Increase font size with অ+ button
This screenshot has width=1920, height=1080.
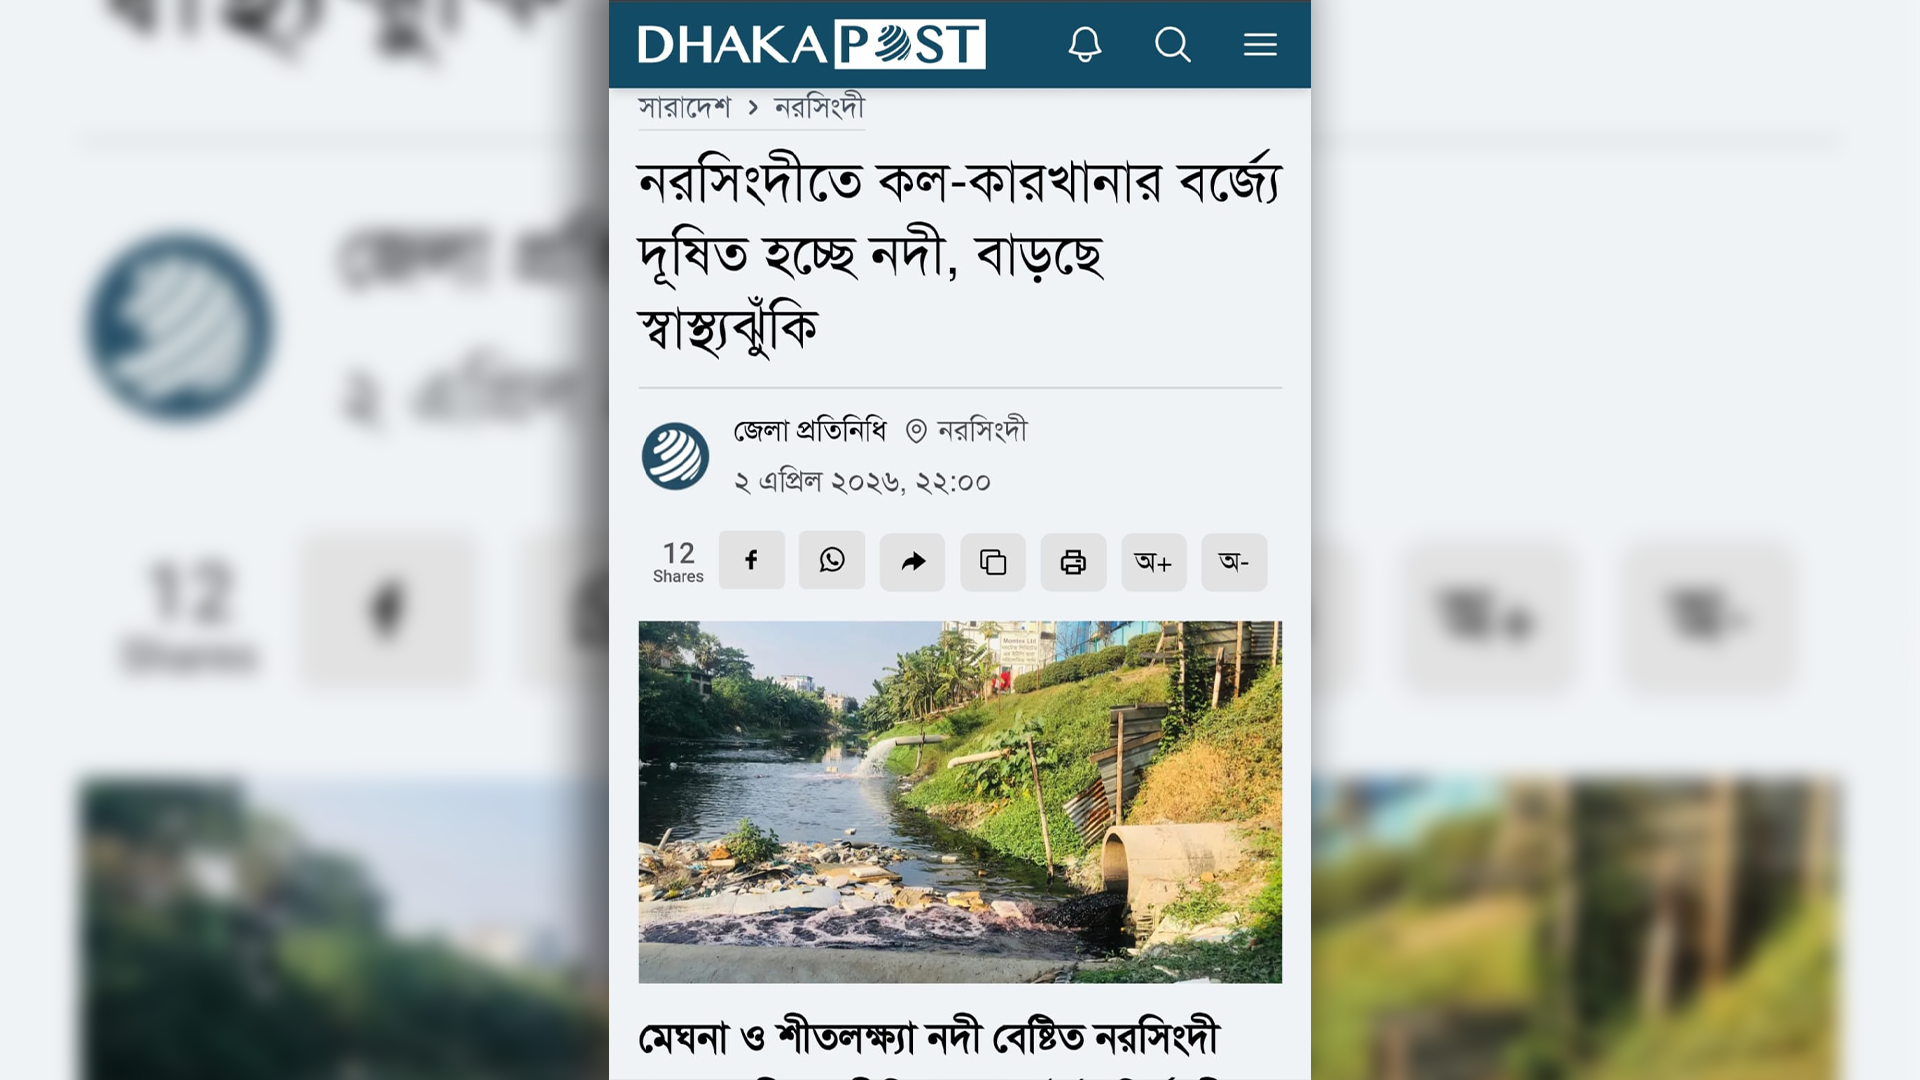1154,562
